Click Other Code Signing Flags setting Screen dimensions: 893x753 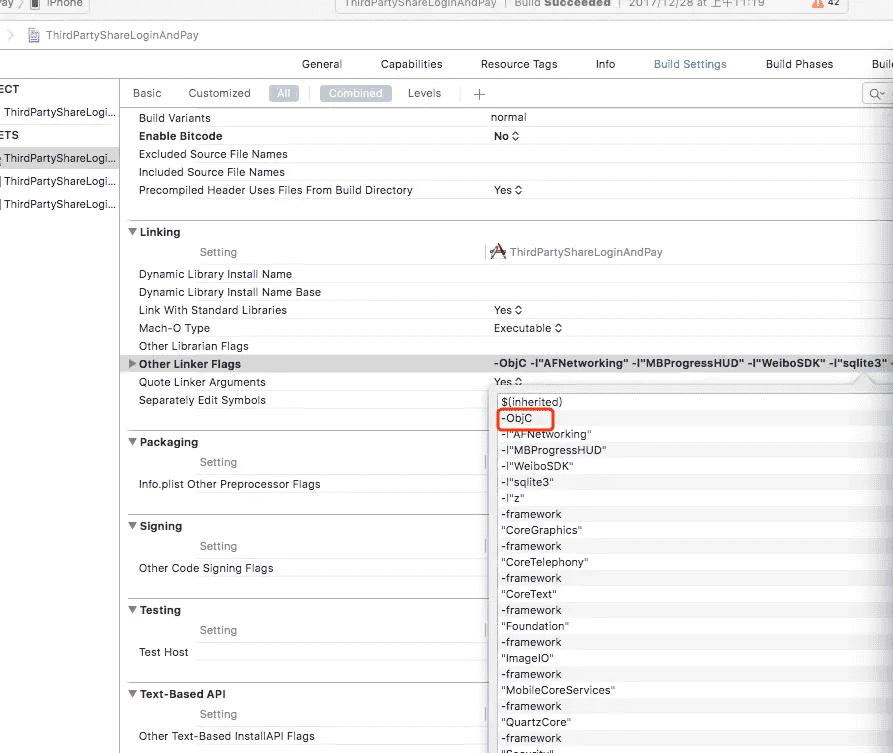coord(206,568)
